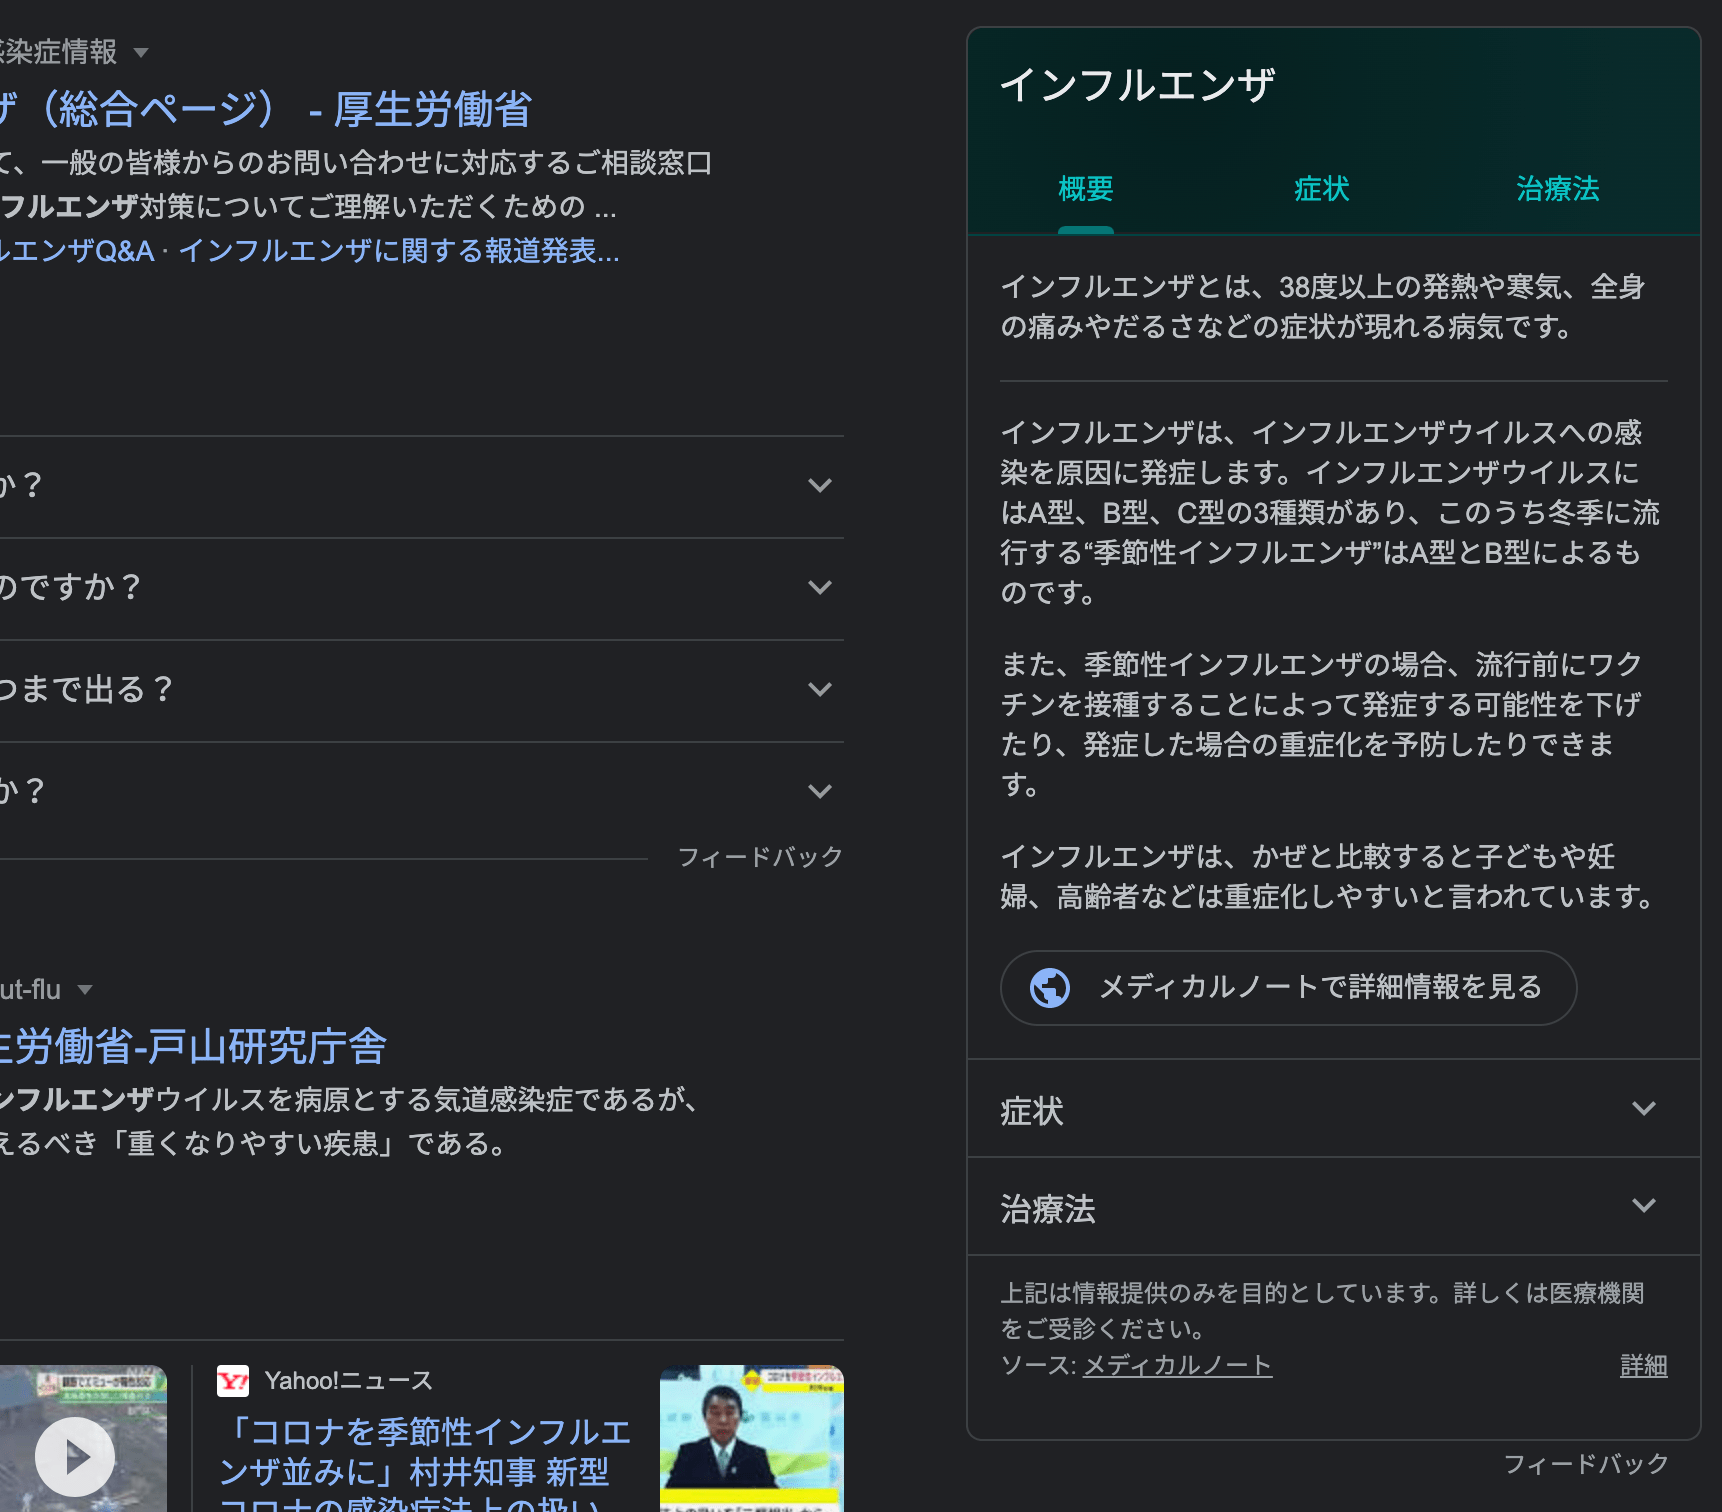This screenshot has width=1722, height=1512.
Task: Open インフルエンザに関する報道発表 sitelink
Action: pos(399,250)
